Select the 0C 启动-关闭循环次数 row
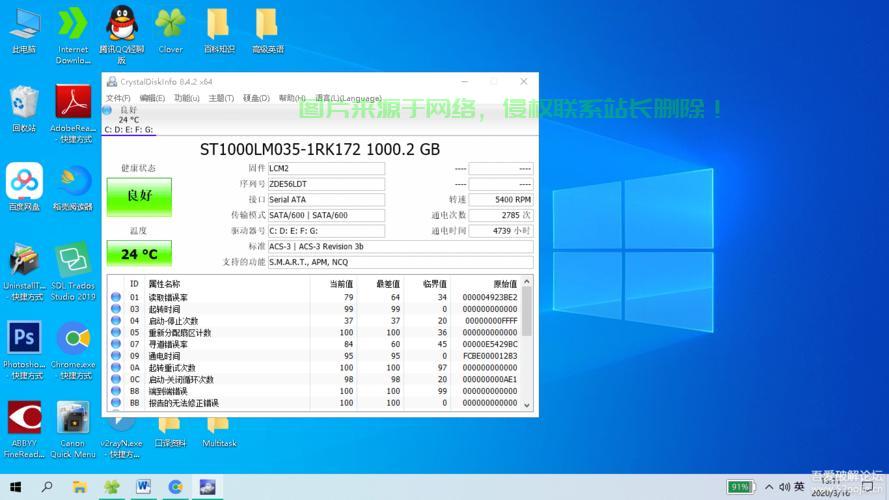The image size is (889, 500). 314,379
